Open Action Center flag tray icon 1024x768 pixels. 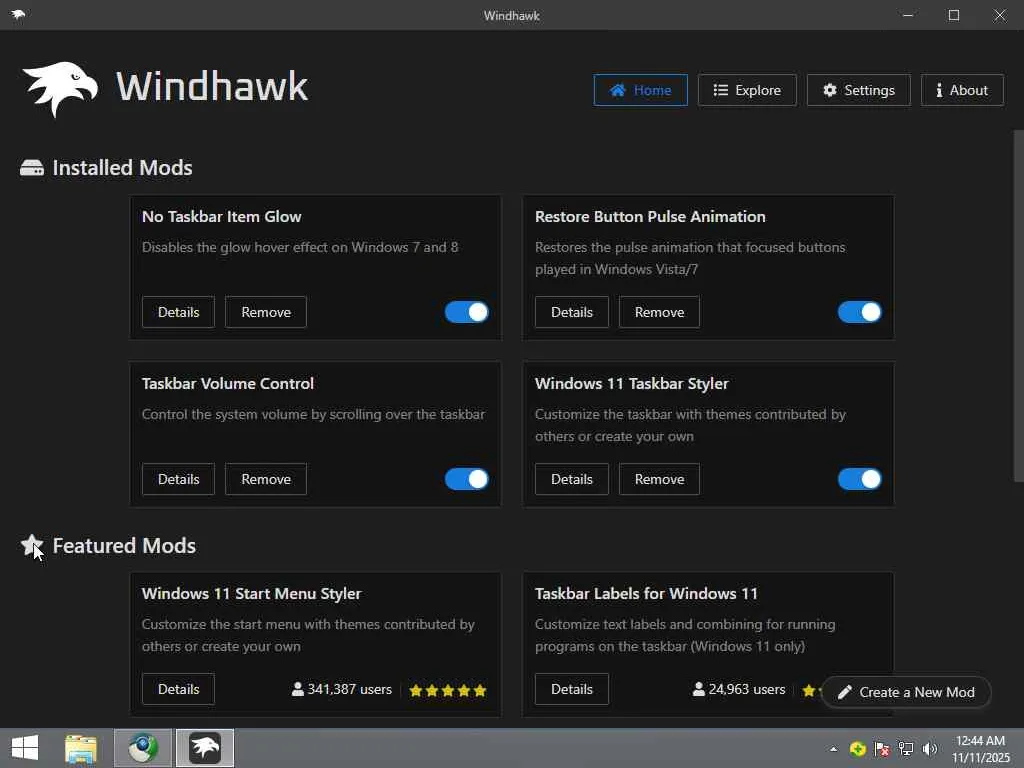point(882,749)
